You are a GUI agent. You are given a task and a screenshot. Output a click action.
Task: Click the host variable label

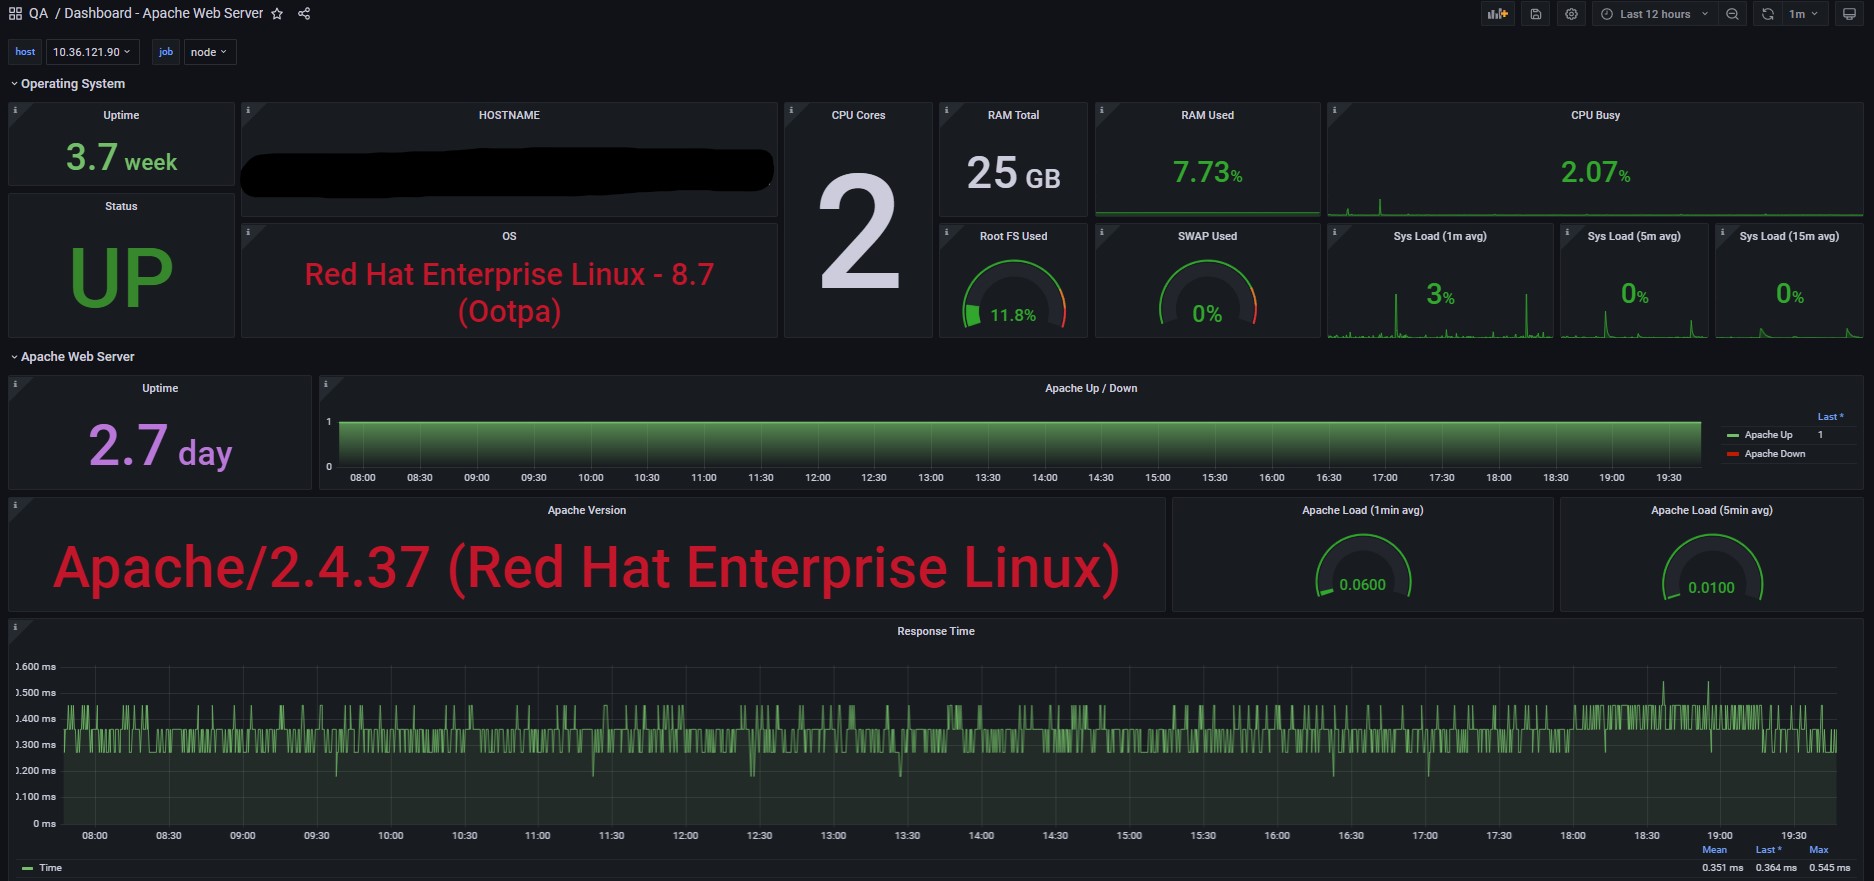[x=25, y=52]
